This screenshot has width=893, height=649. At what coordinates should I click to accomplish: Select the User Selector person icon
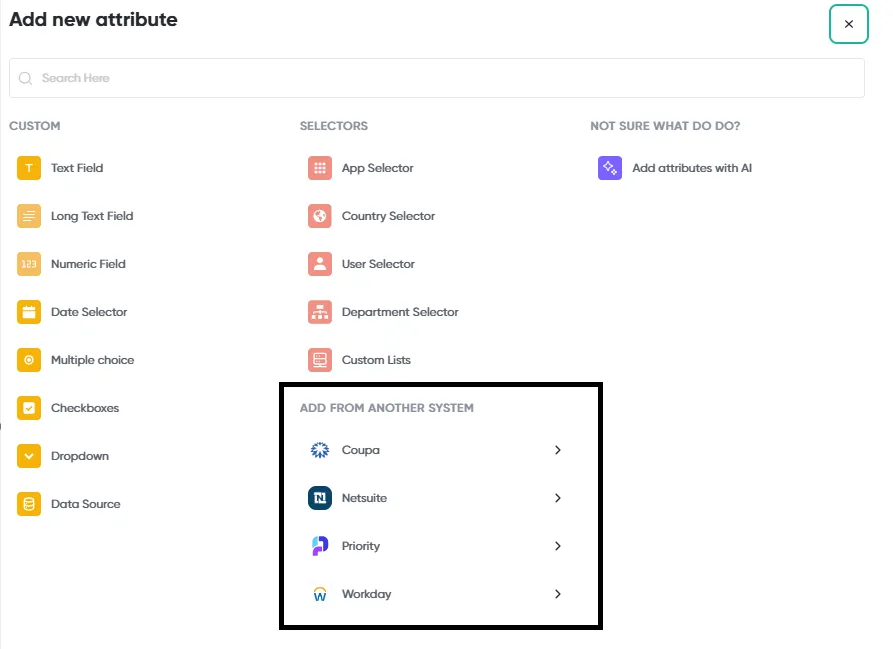pos(319,264)
